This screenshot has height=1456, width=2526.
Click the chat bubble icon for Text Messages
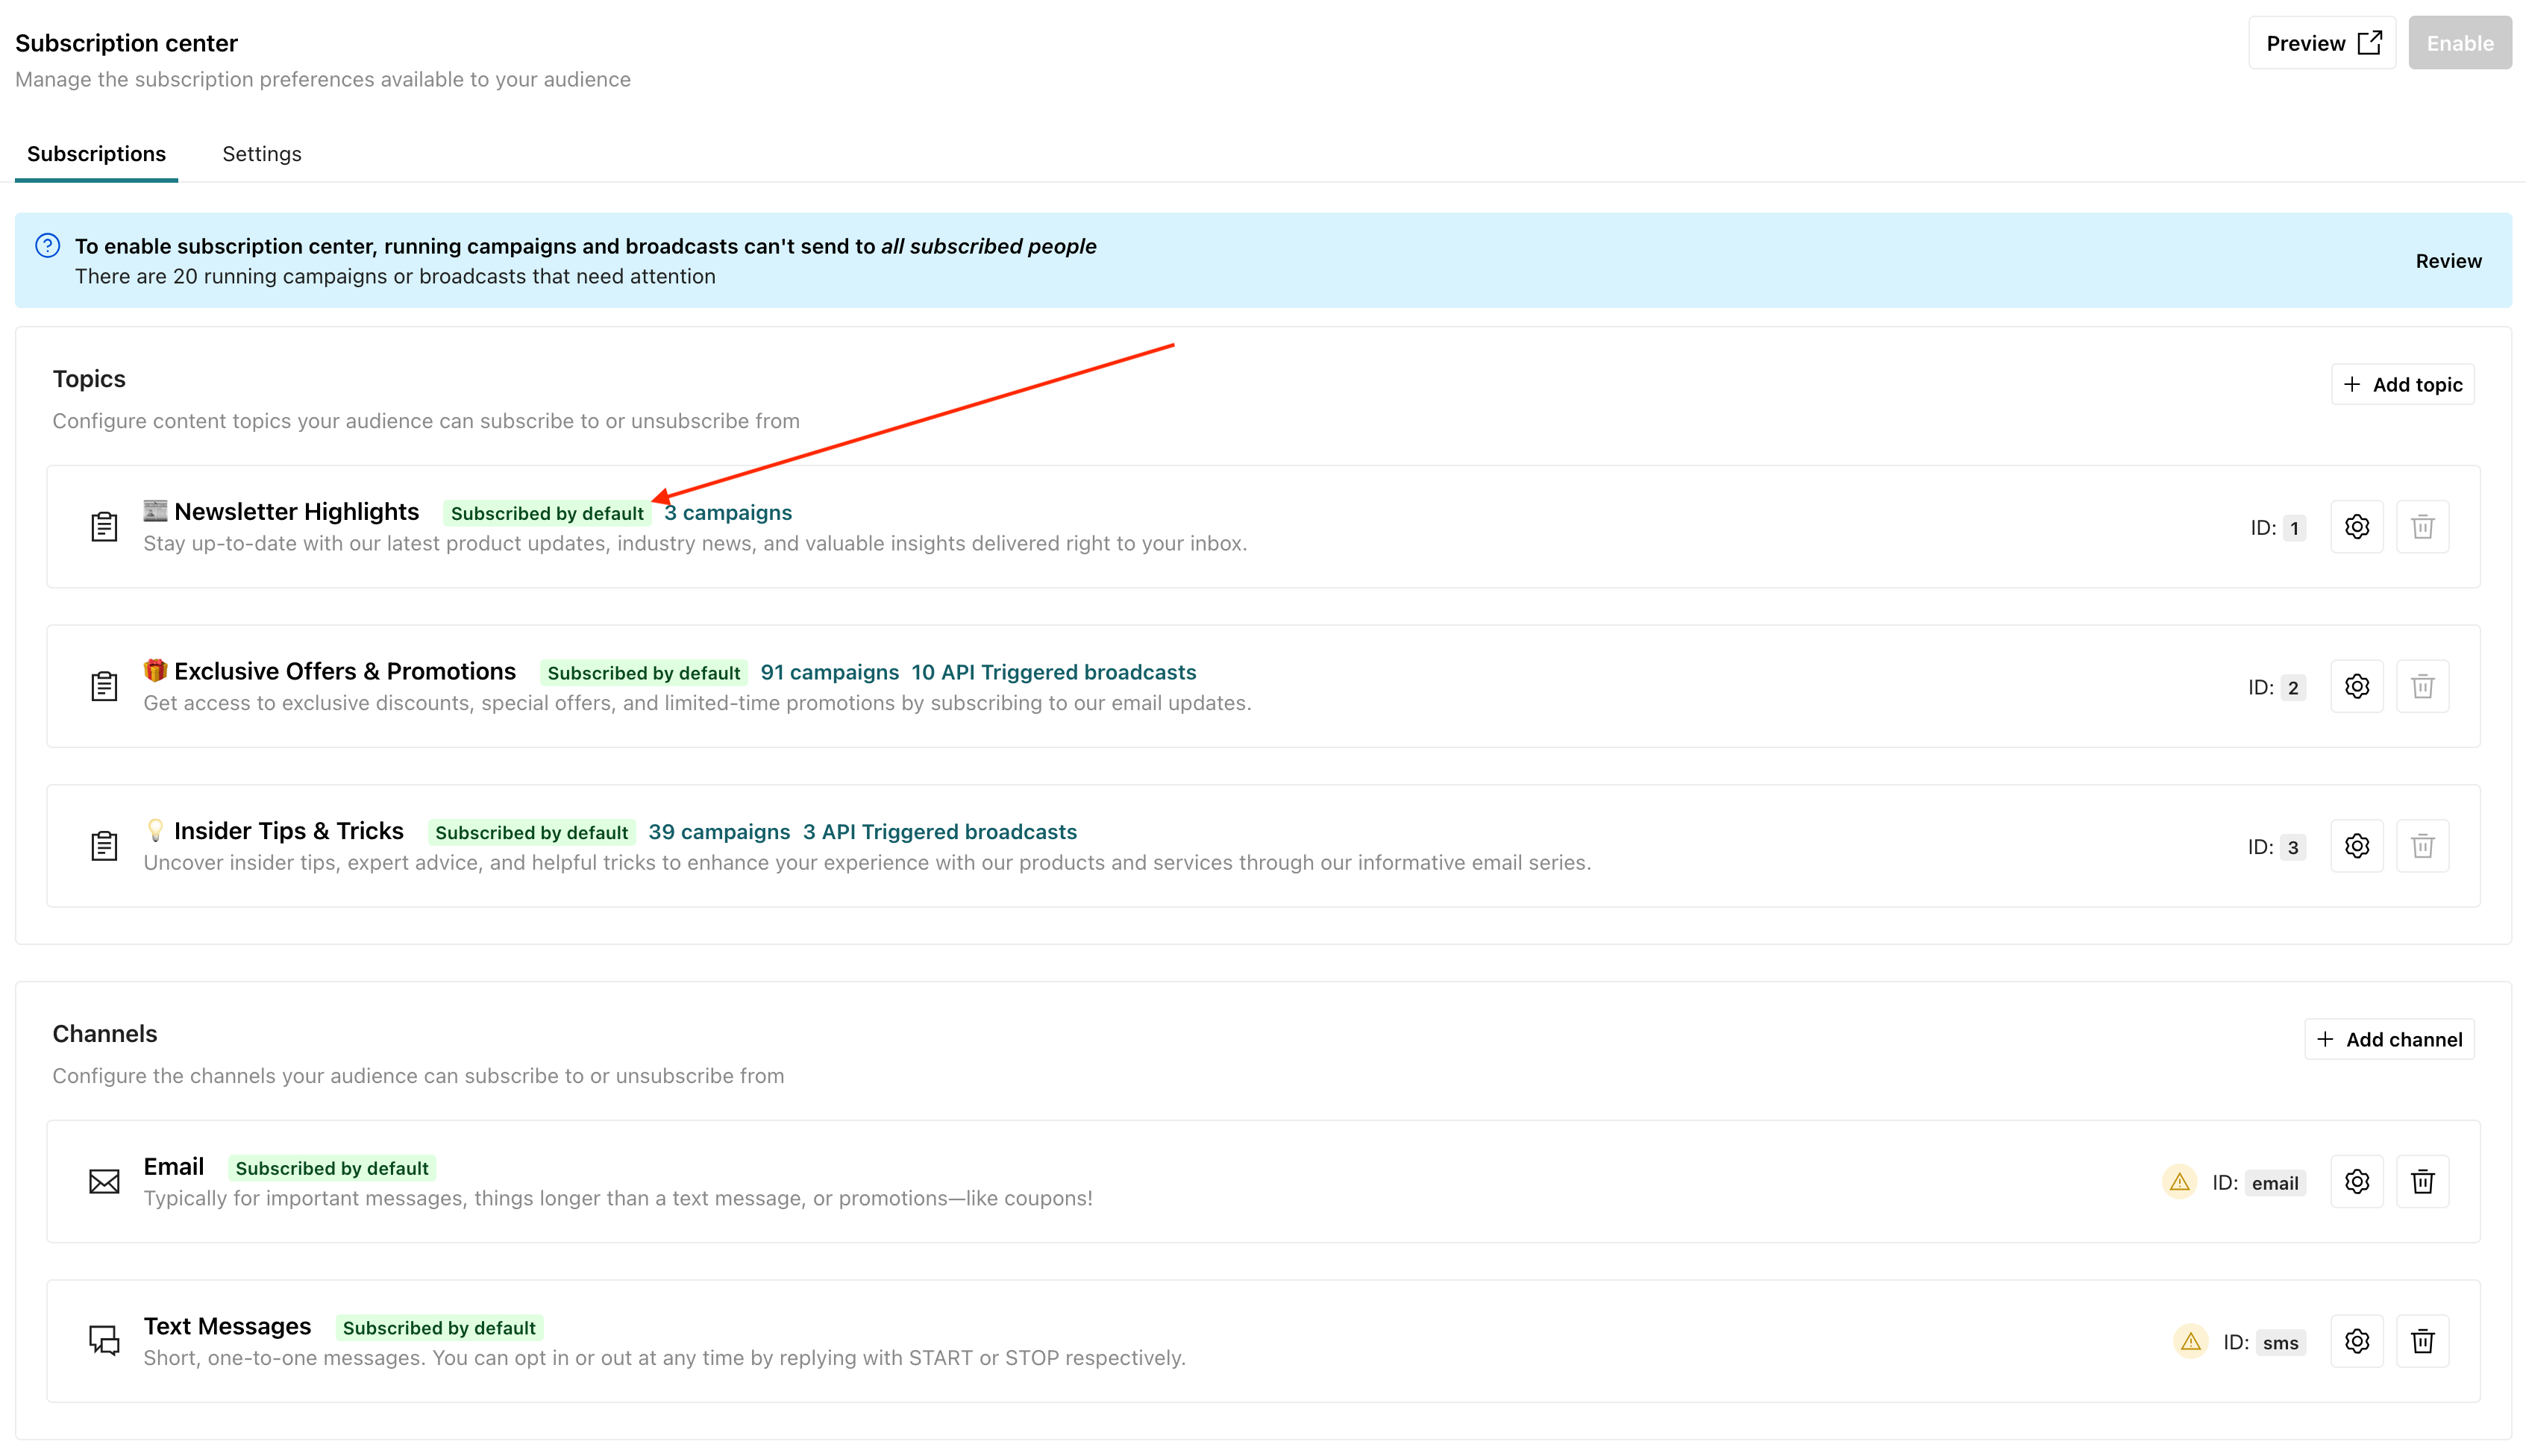pyautogui.click(x=104, y=1341)
